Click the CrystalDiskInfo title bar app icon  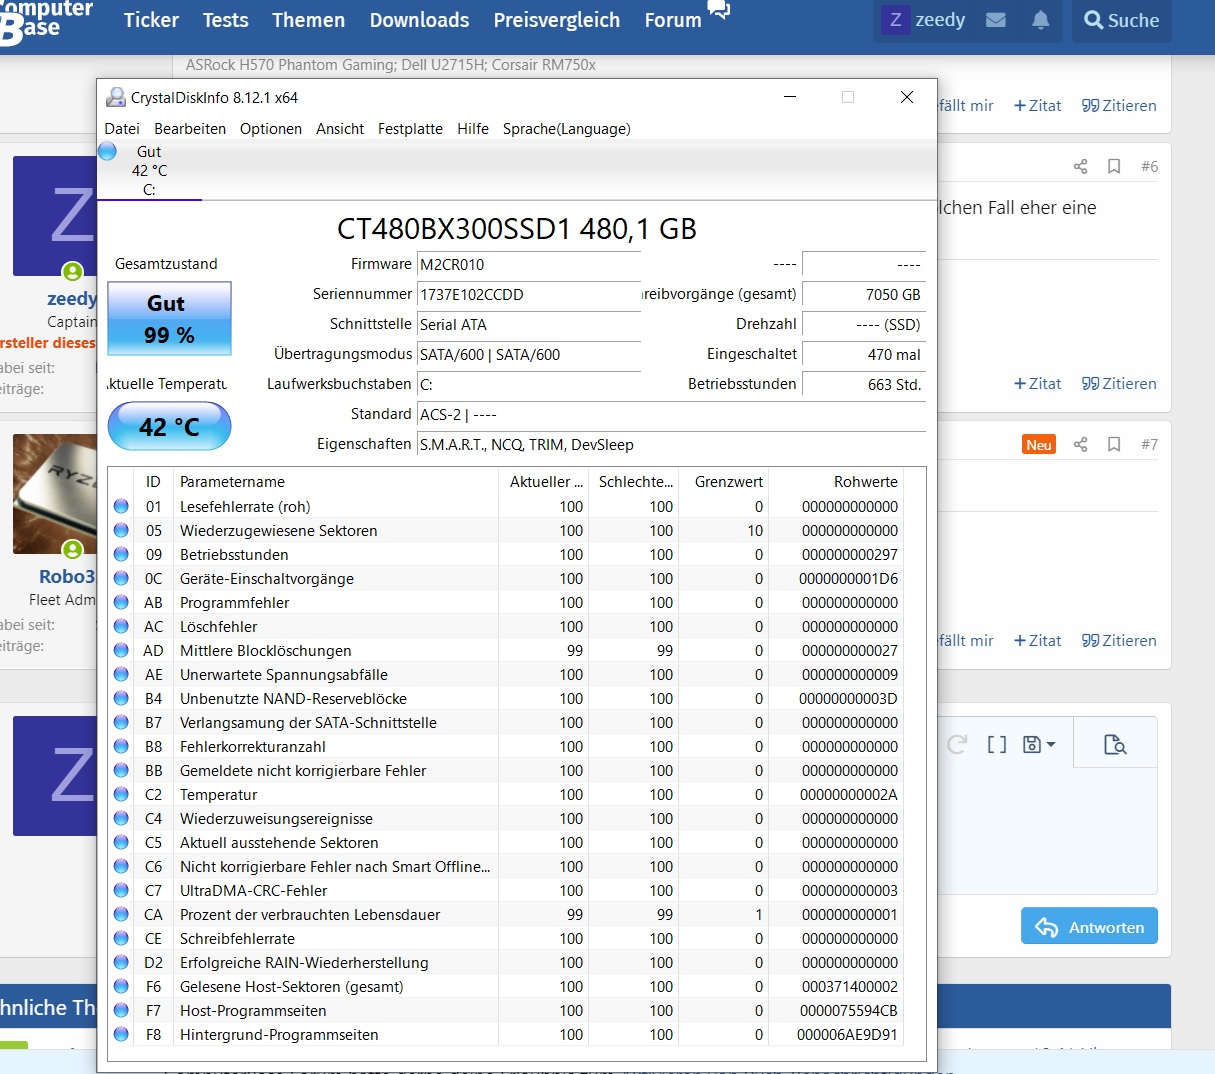(x=115, y=97)
